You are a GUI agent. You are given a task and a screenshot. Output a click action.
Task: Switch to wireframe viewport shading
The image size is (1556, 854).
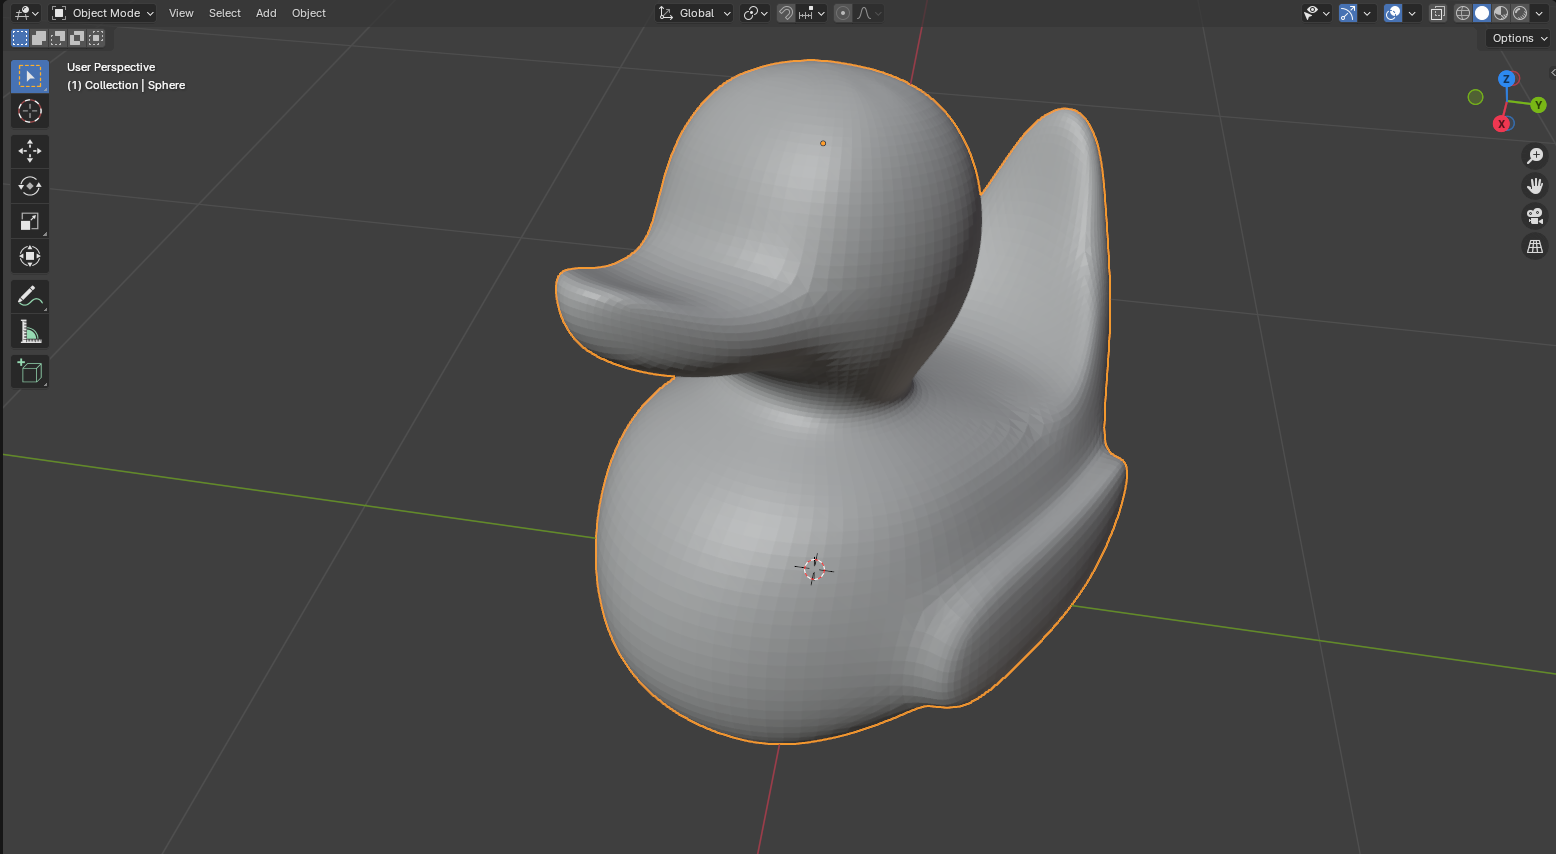1463,13
